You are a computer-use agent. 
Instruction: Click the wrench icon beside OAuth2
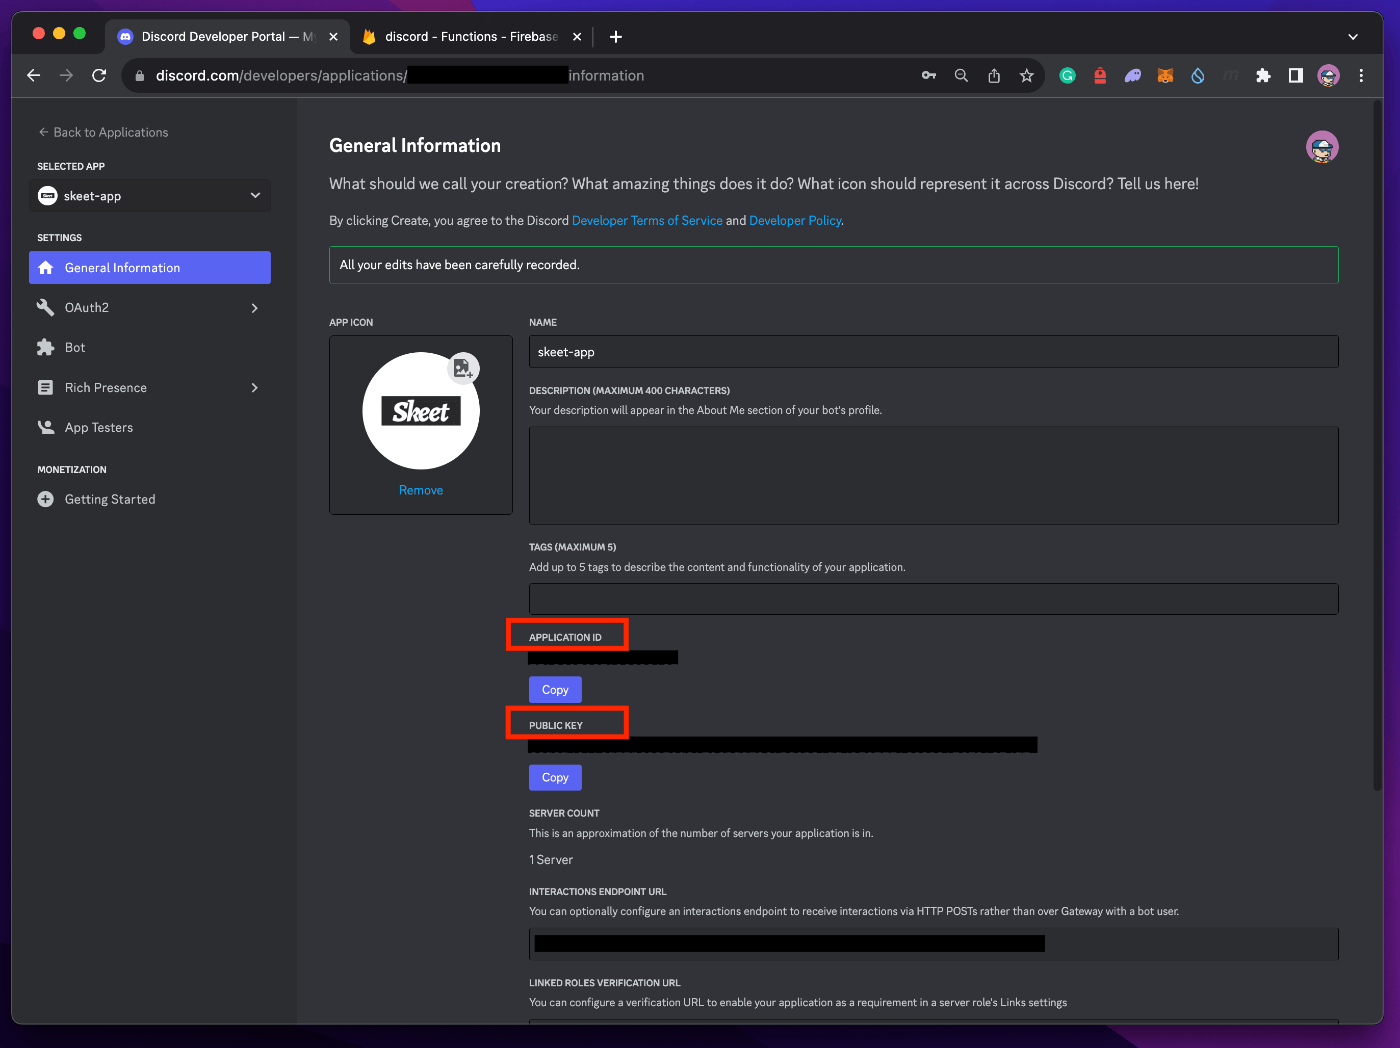coord(45,308)
